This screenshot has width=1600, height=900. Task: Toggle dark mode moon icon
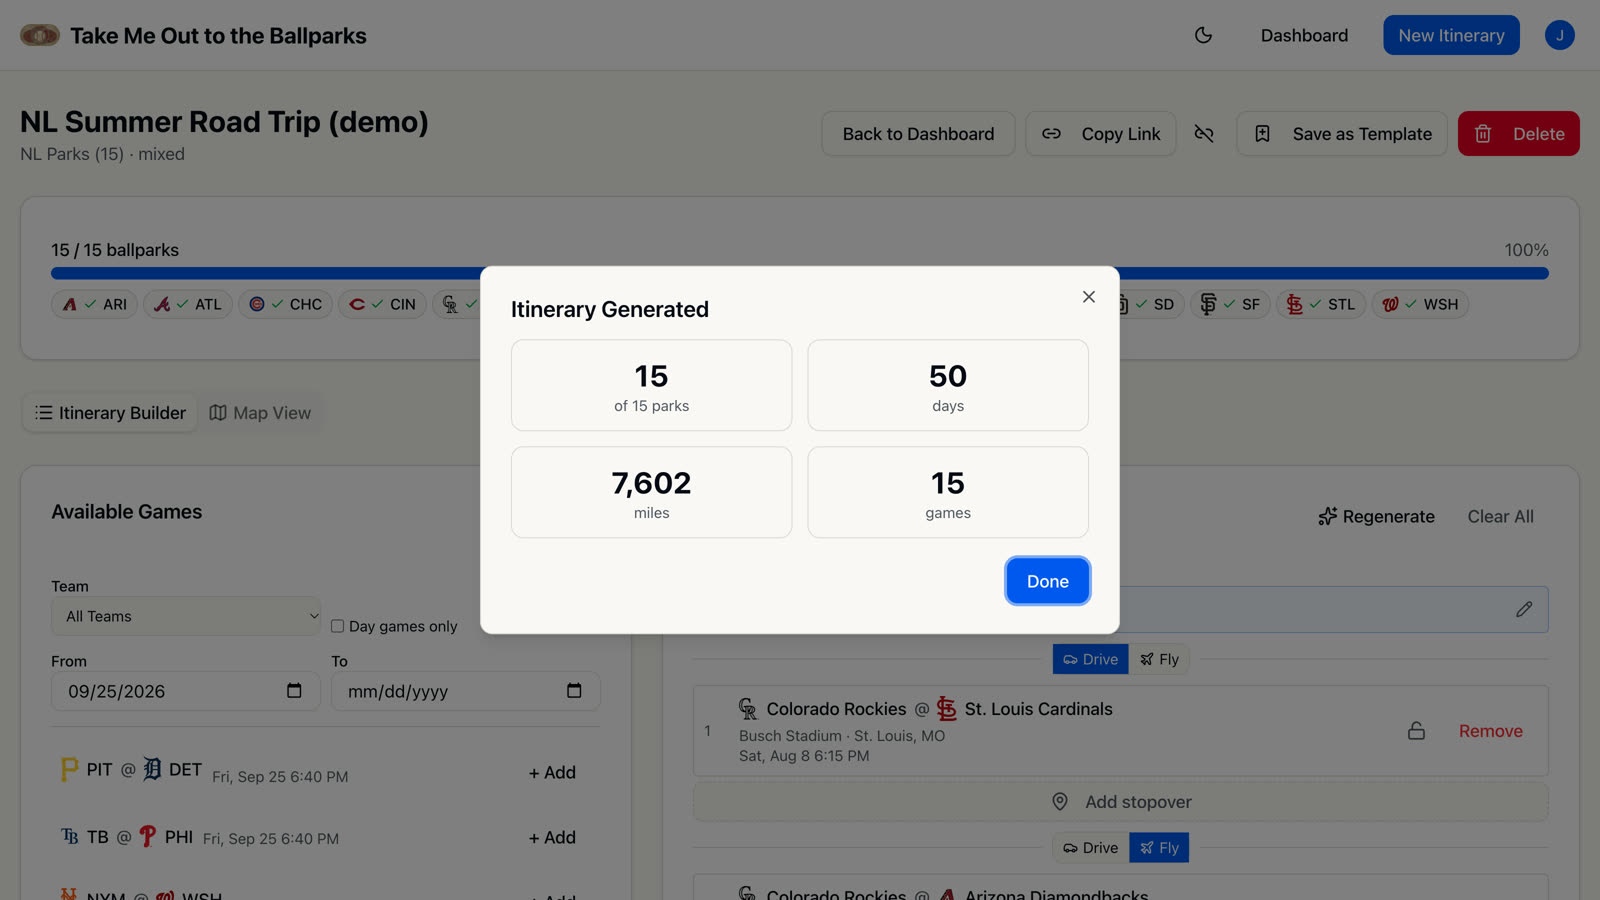click(1203, 35)
